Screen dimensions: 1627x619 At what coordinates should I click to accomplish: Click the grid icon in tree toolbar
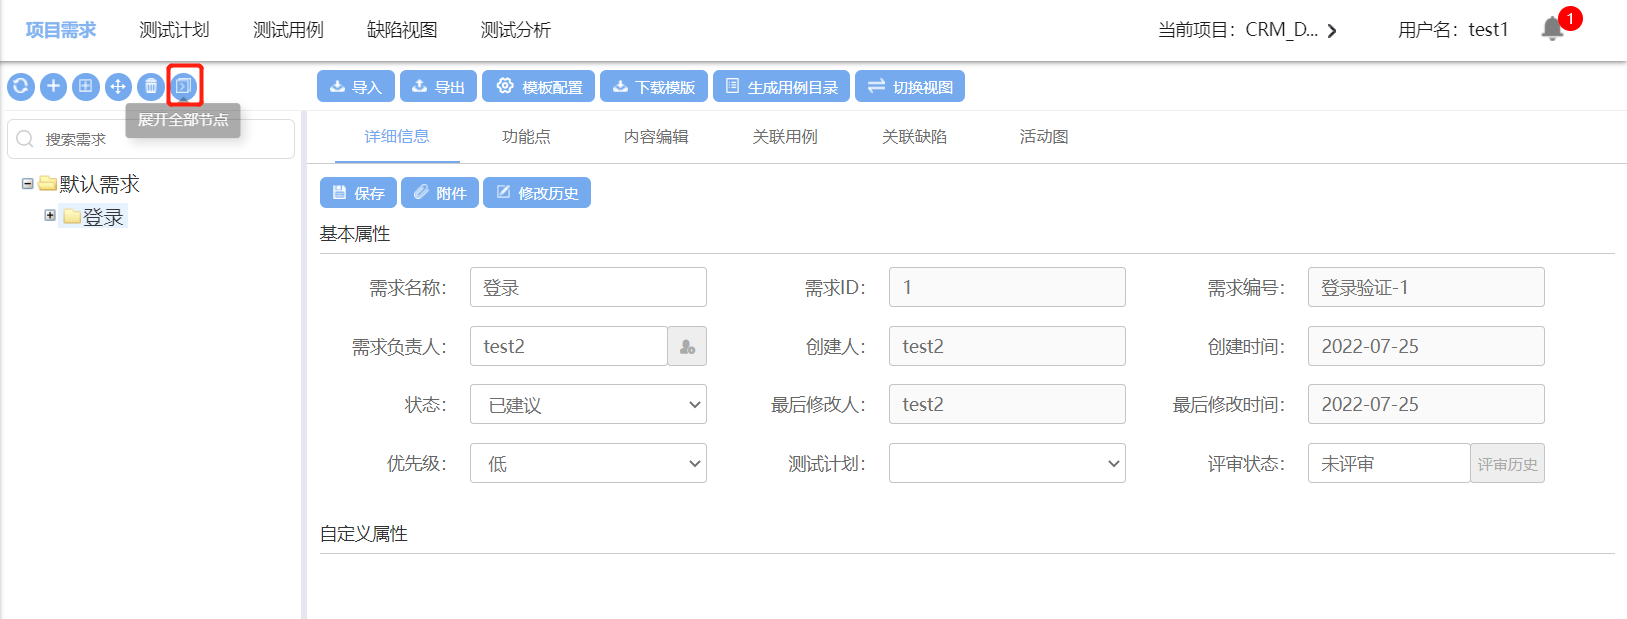click(86, 87)
